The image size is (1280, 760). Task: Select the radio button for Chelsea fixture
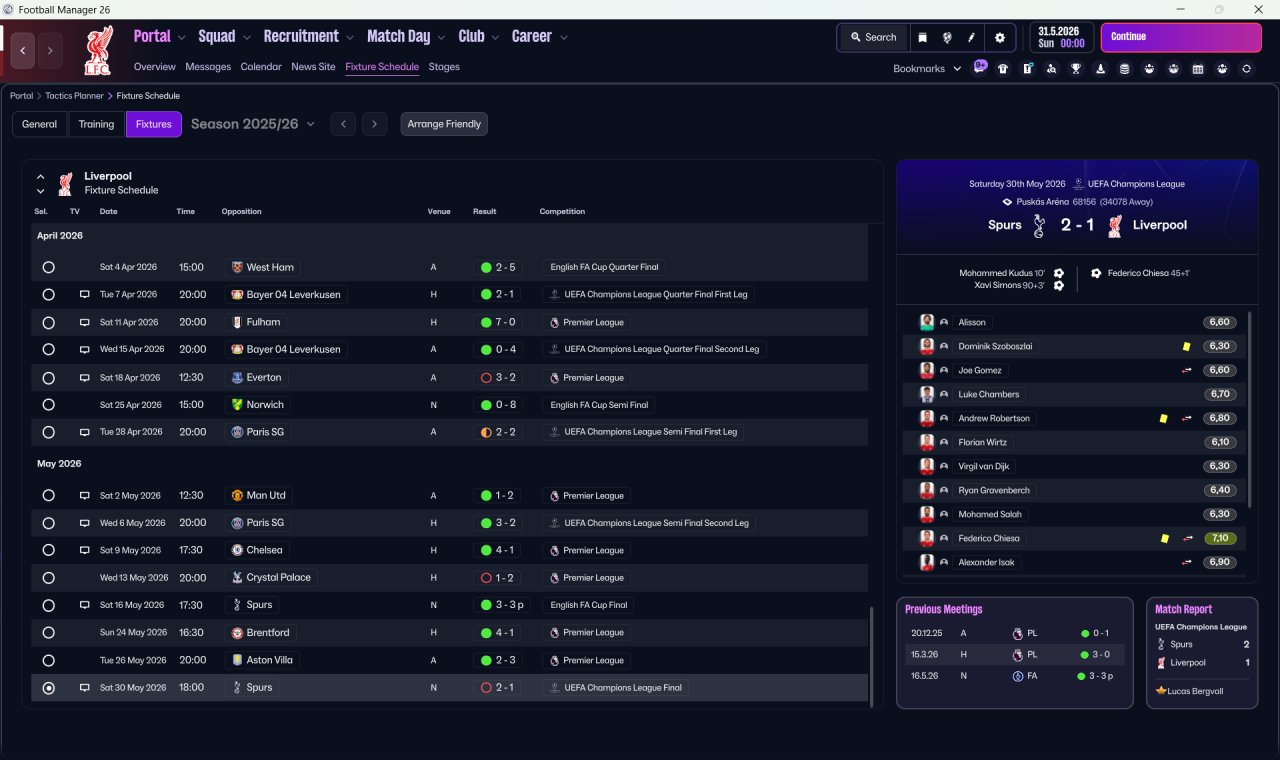pyautogui.click(x=48, y=550)
